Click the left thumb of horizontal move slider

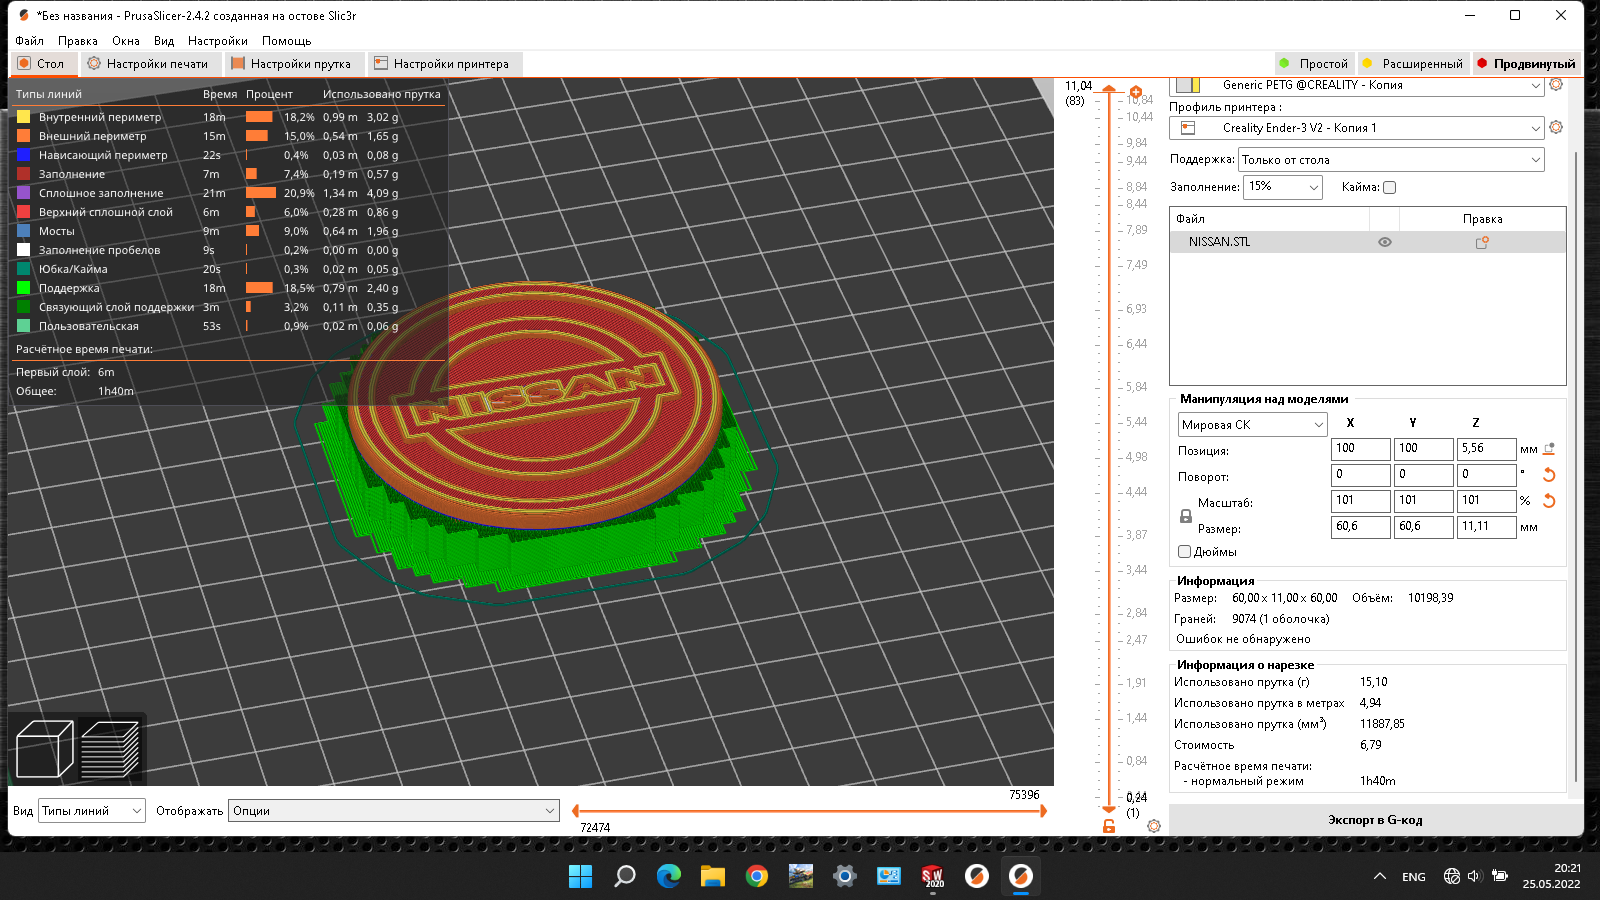(575, 811)
